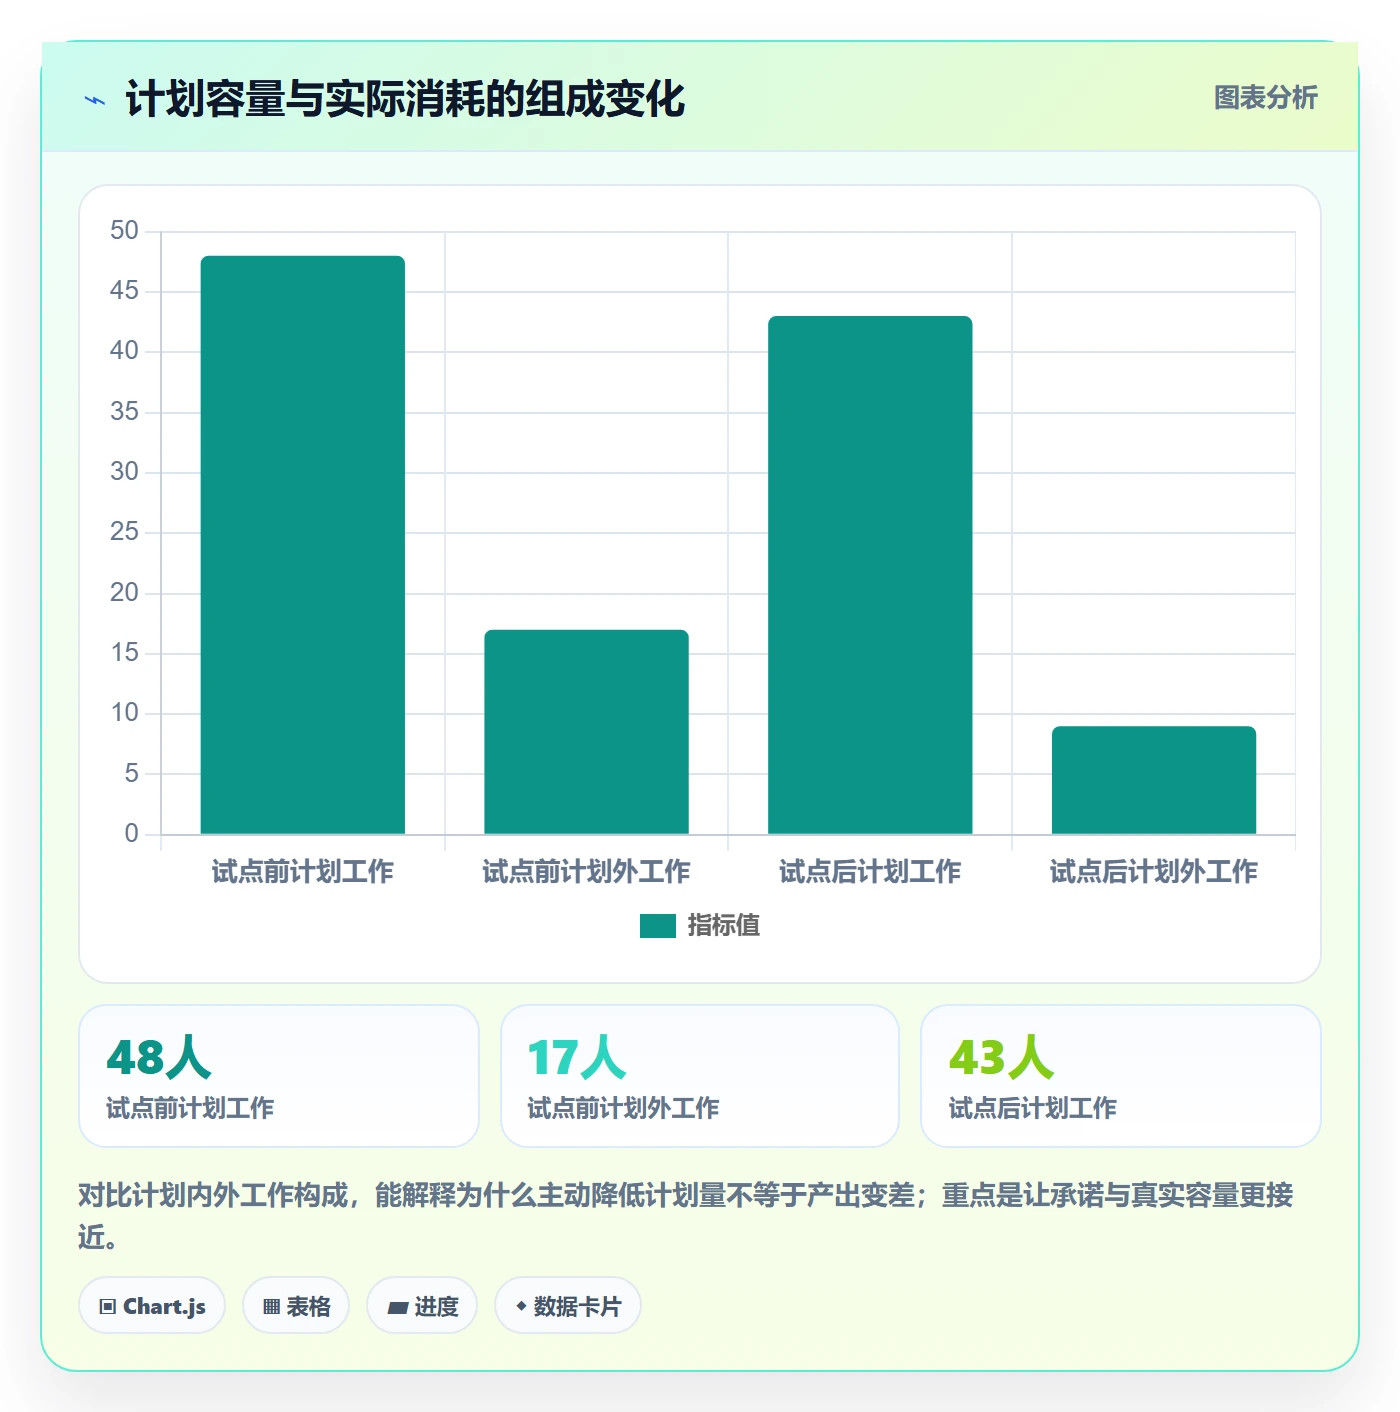Click the x-axis label 试点后计划外工作

point(1154,872)
